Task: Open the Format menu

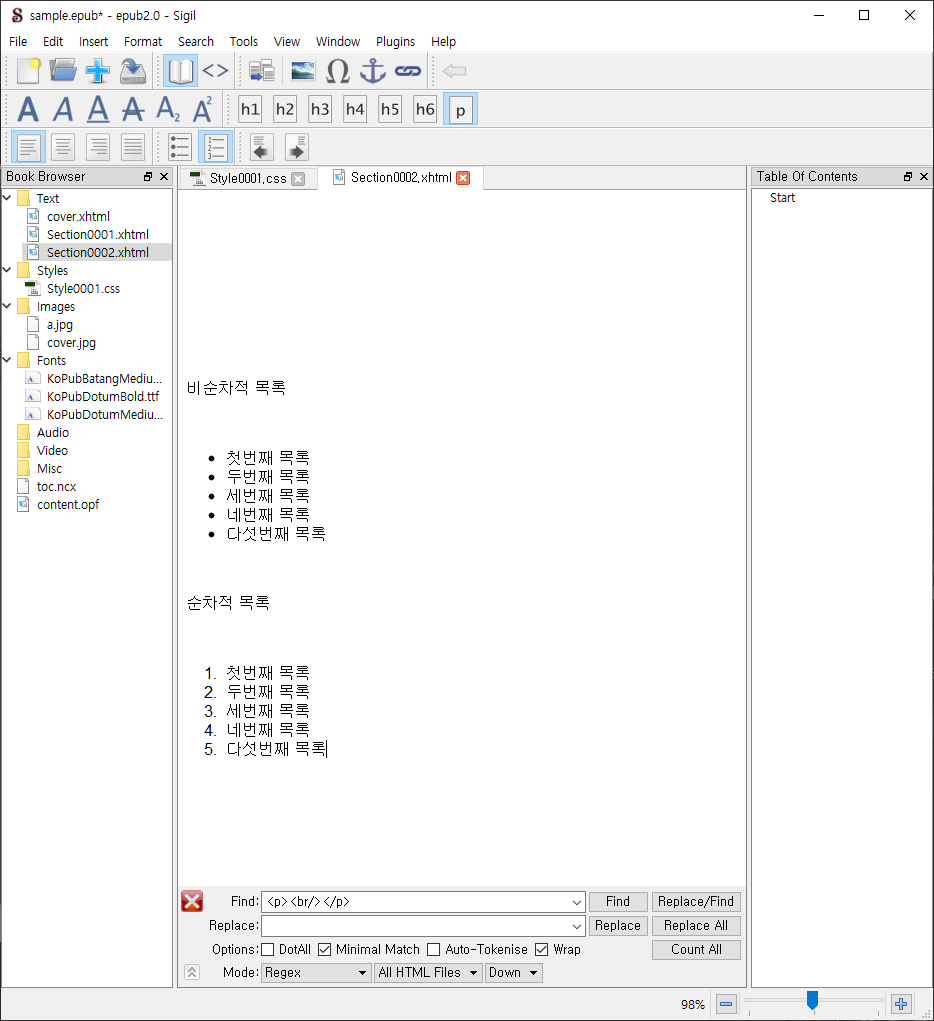Action: click(x=143, y=42)
